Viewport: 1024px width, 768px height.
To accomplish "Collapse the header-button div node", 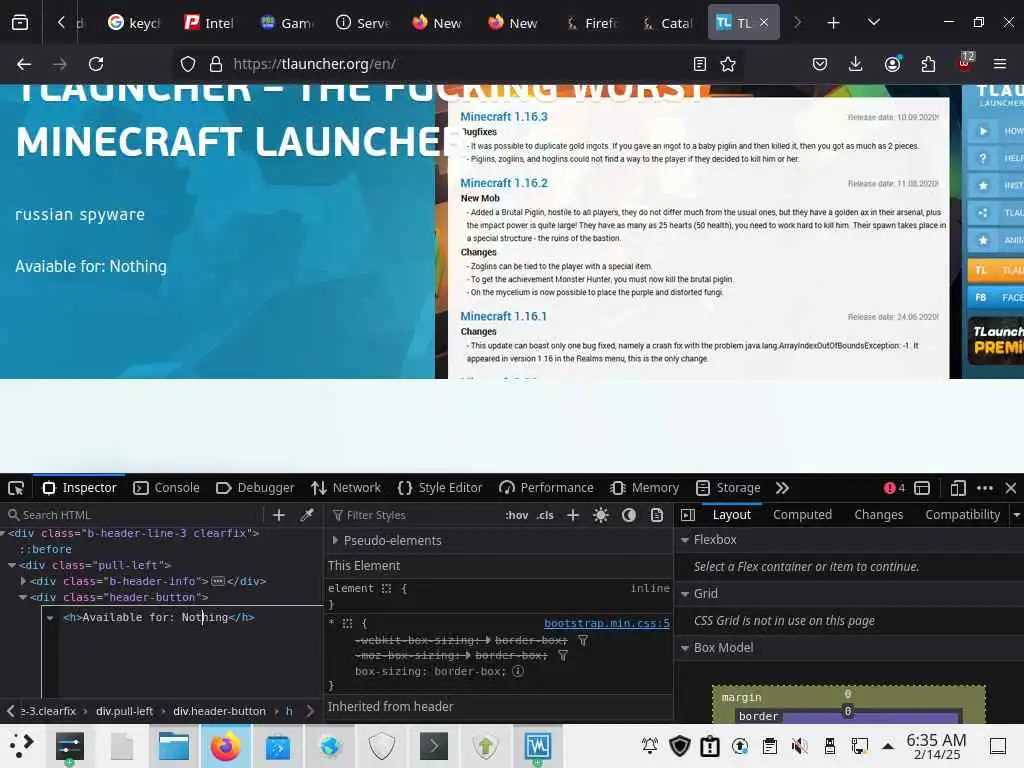I will 24,597.
